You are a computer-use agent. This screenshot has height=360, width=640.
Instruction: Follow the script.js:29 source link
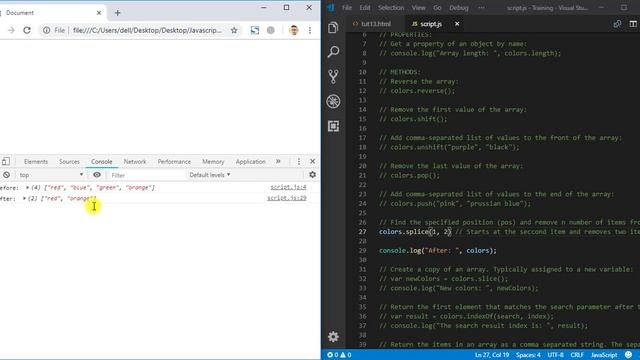pos(287,198)
